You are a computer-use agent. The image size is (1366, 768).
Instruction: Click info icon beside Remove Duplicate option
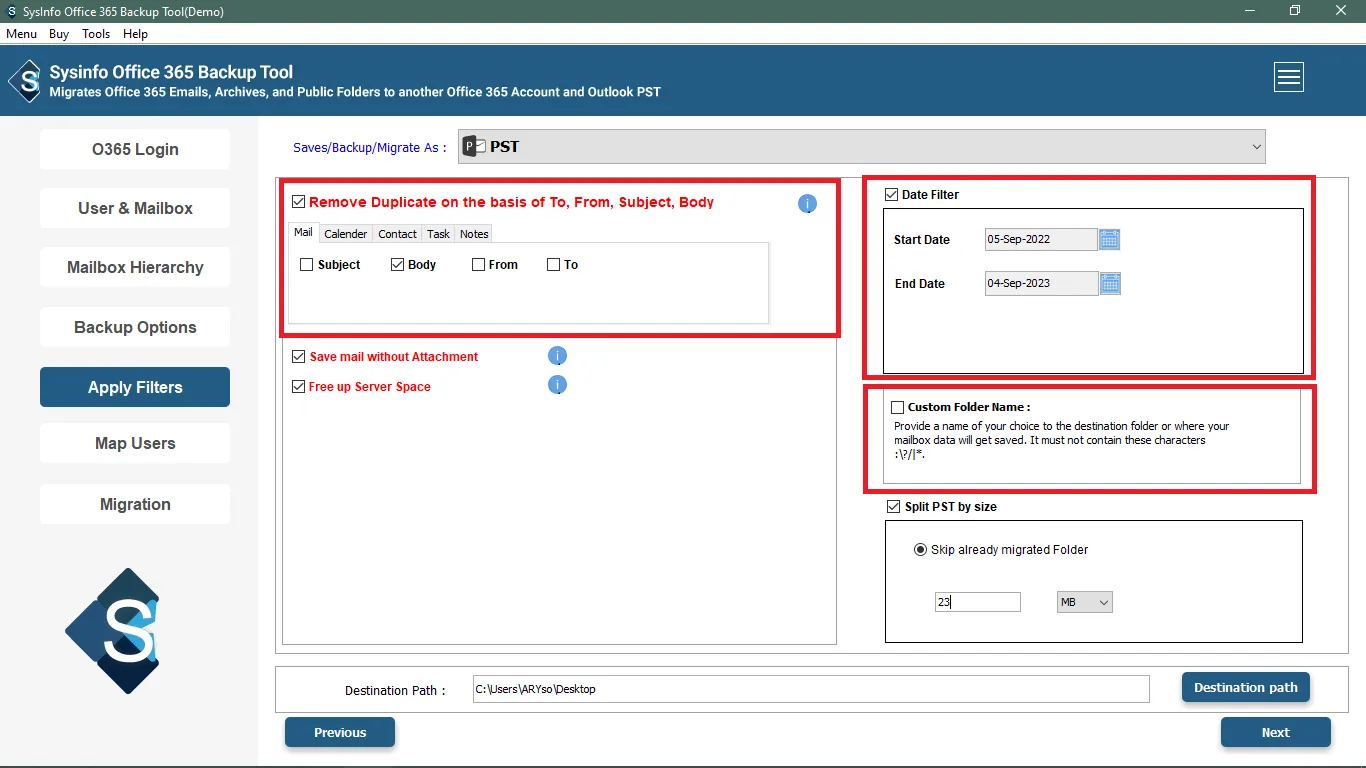click(807, 204)
